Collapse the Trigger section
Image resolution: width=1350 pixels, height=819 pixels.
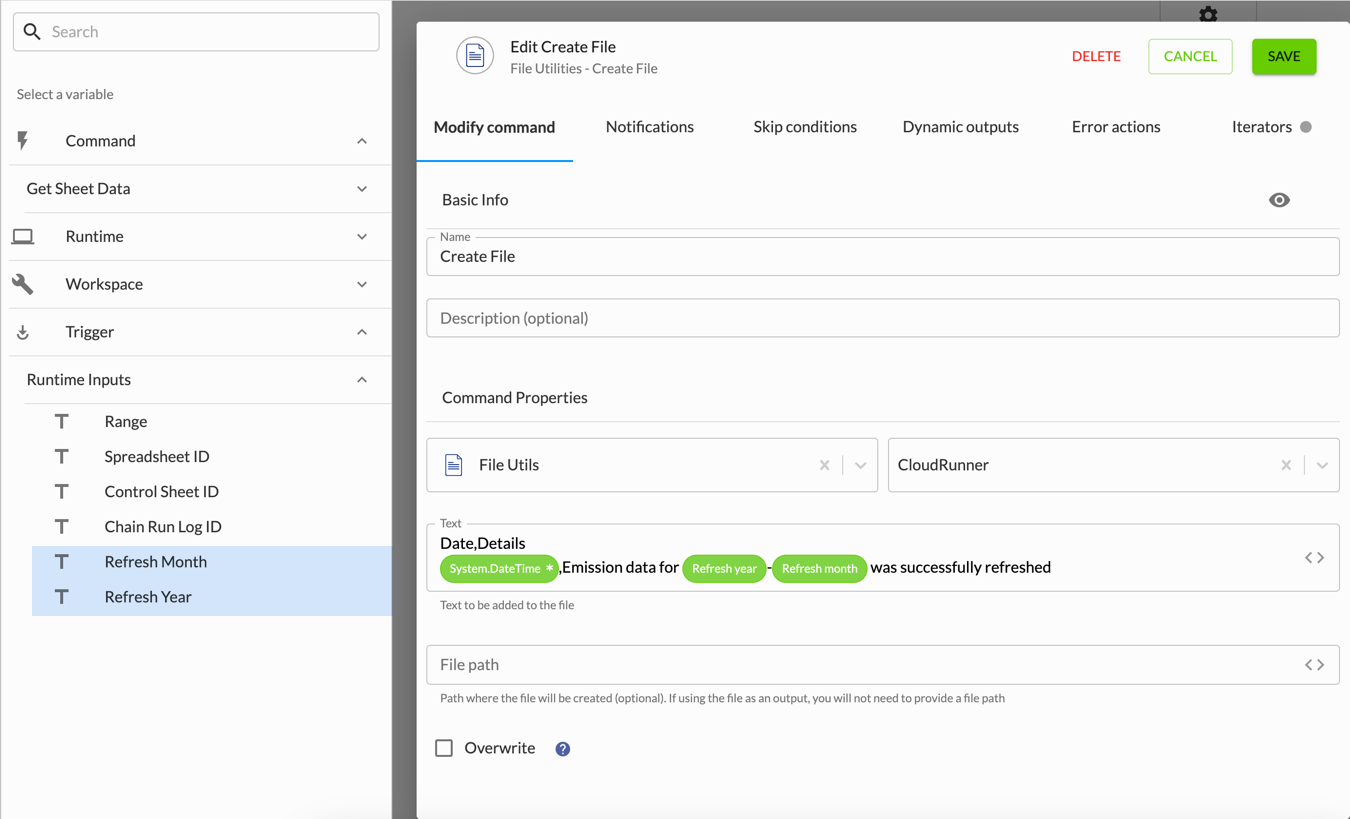(x=362, y=332)
